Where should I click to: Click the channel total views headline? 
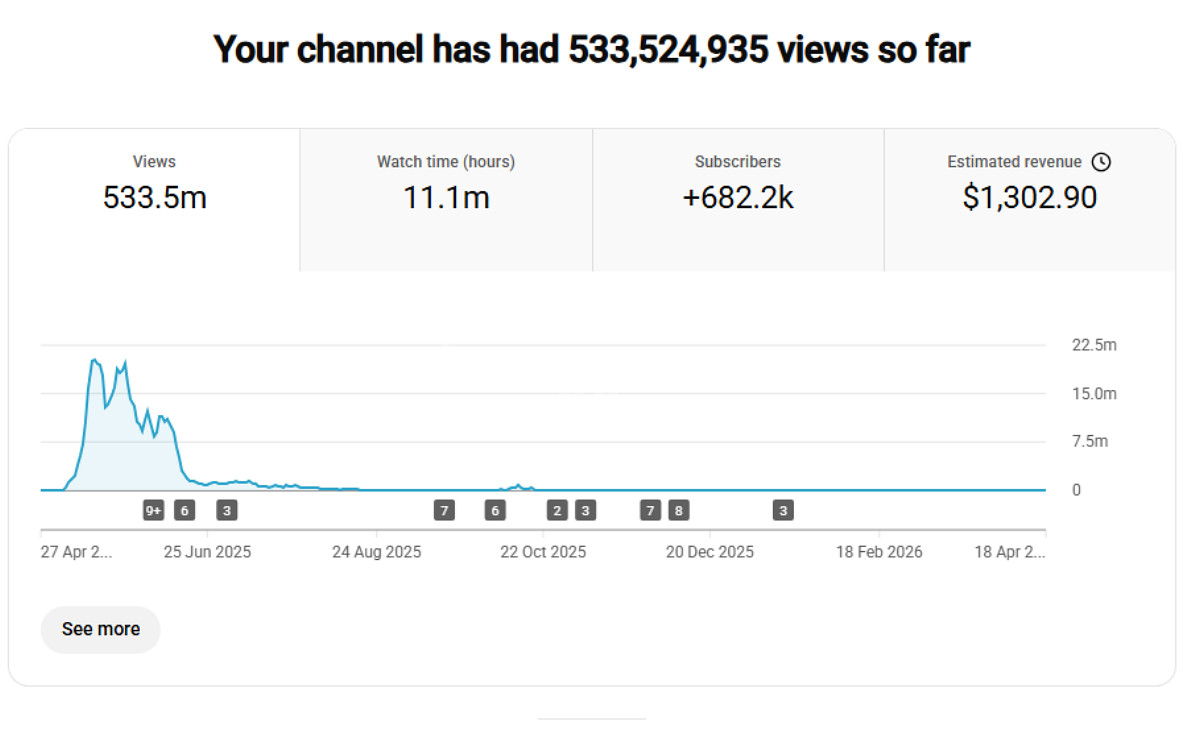coord(592,49)
